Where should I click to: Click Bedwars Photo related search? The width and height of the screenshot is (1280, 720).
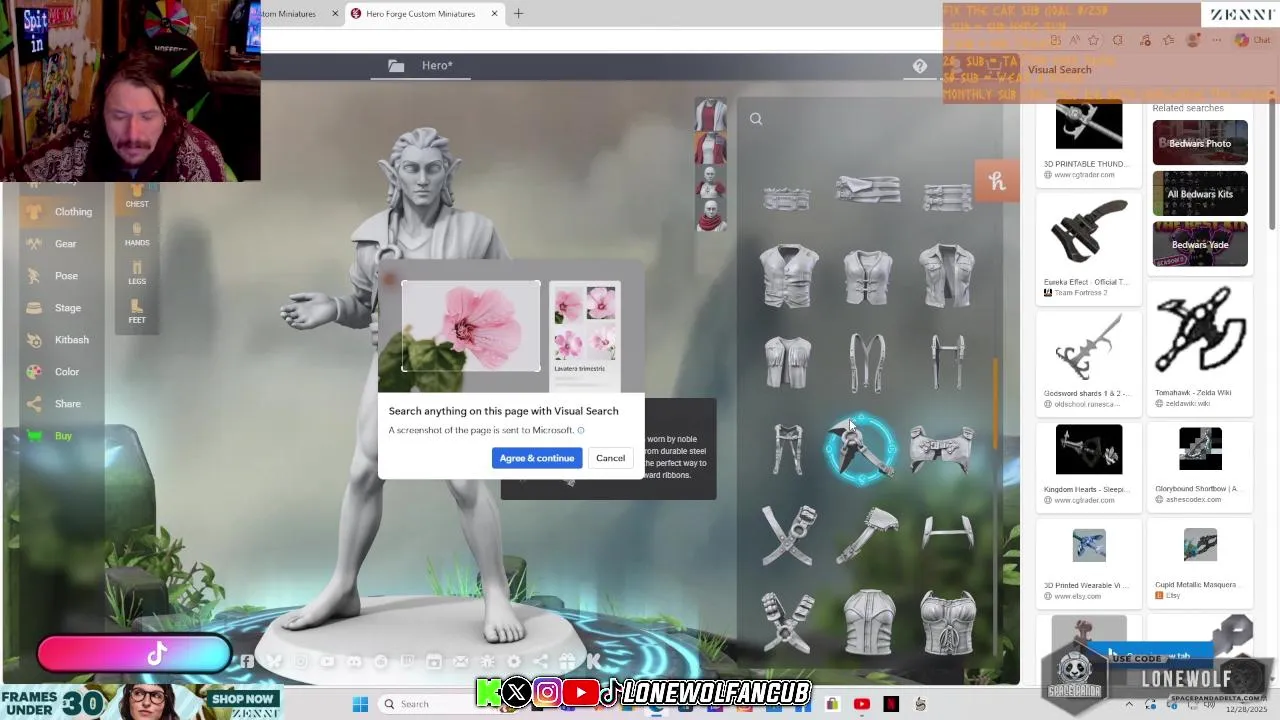pyautogui.click(x=1200, y=143)
